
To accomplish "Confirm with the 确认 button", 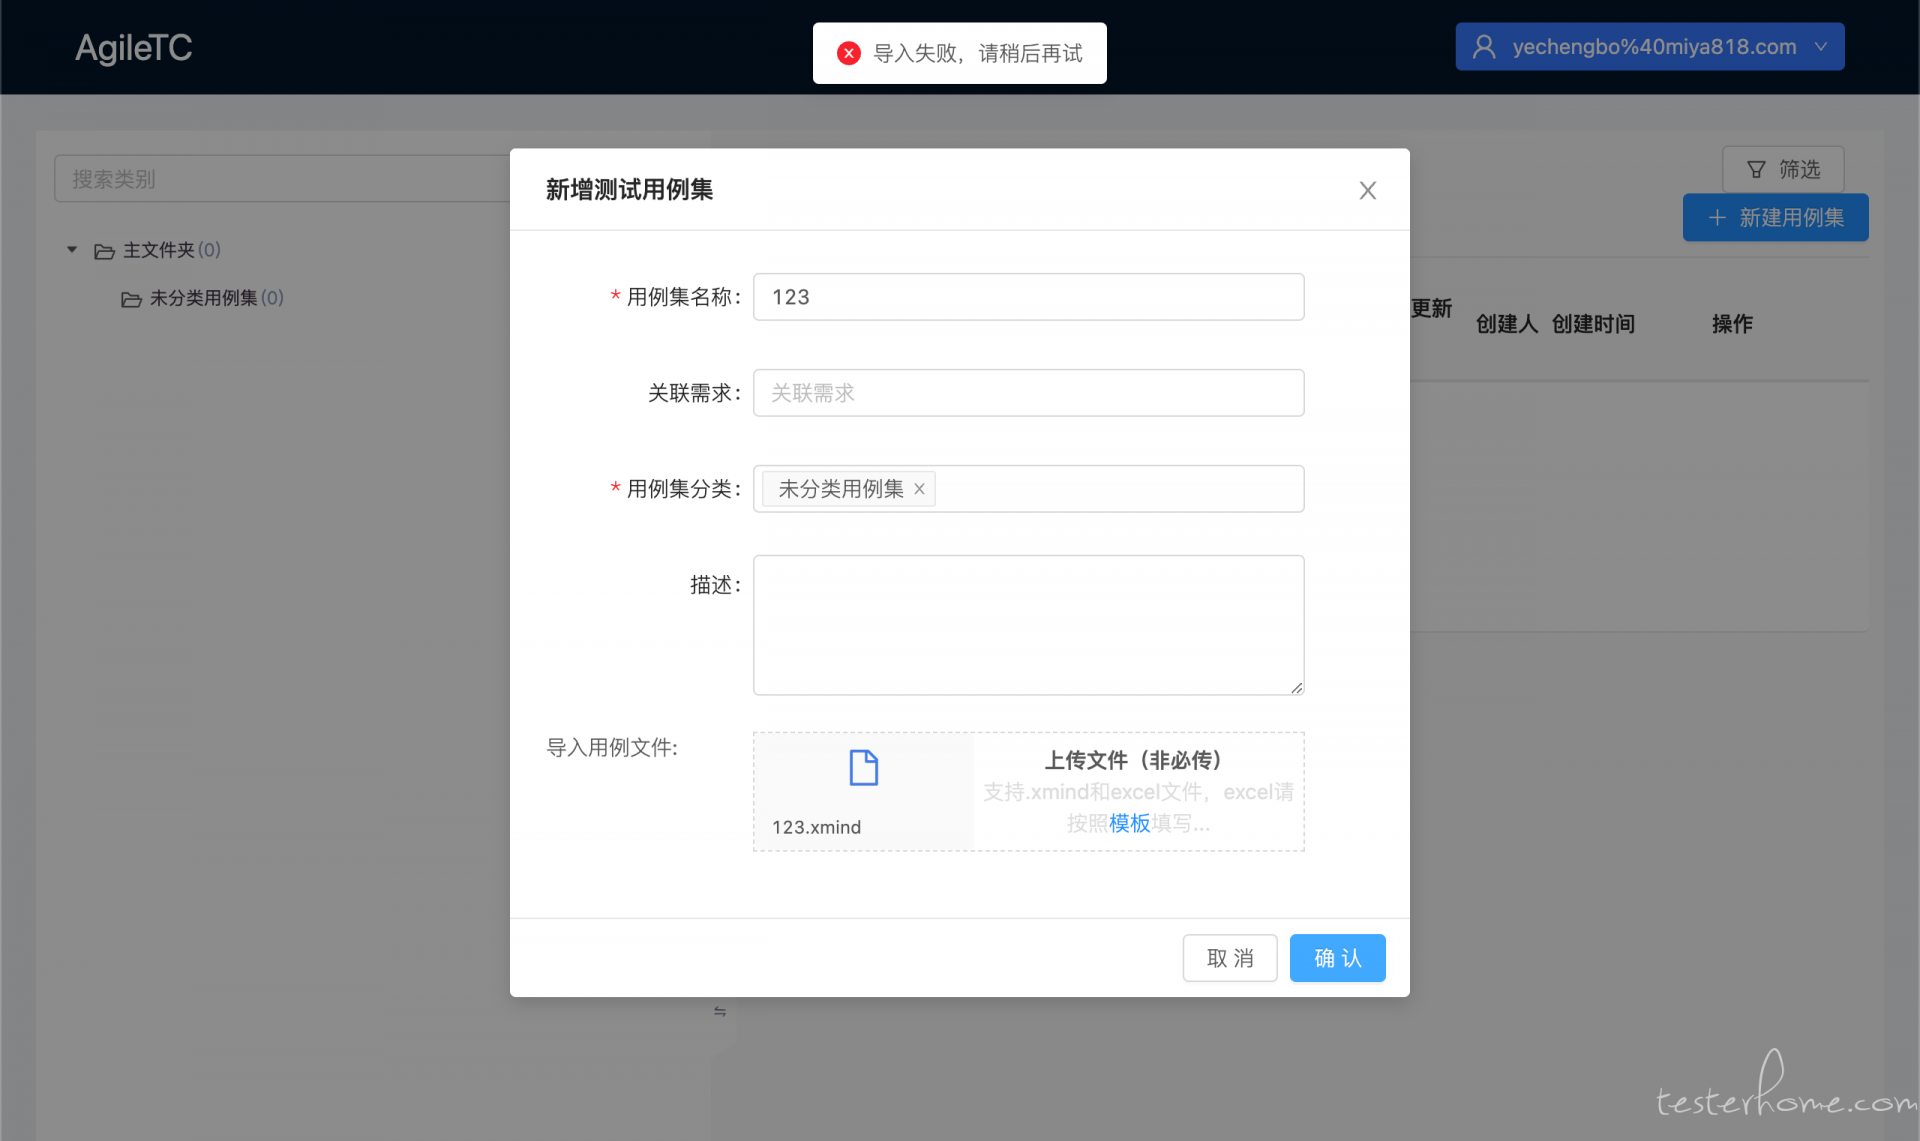I will click(x=1337, y=958).
